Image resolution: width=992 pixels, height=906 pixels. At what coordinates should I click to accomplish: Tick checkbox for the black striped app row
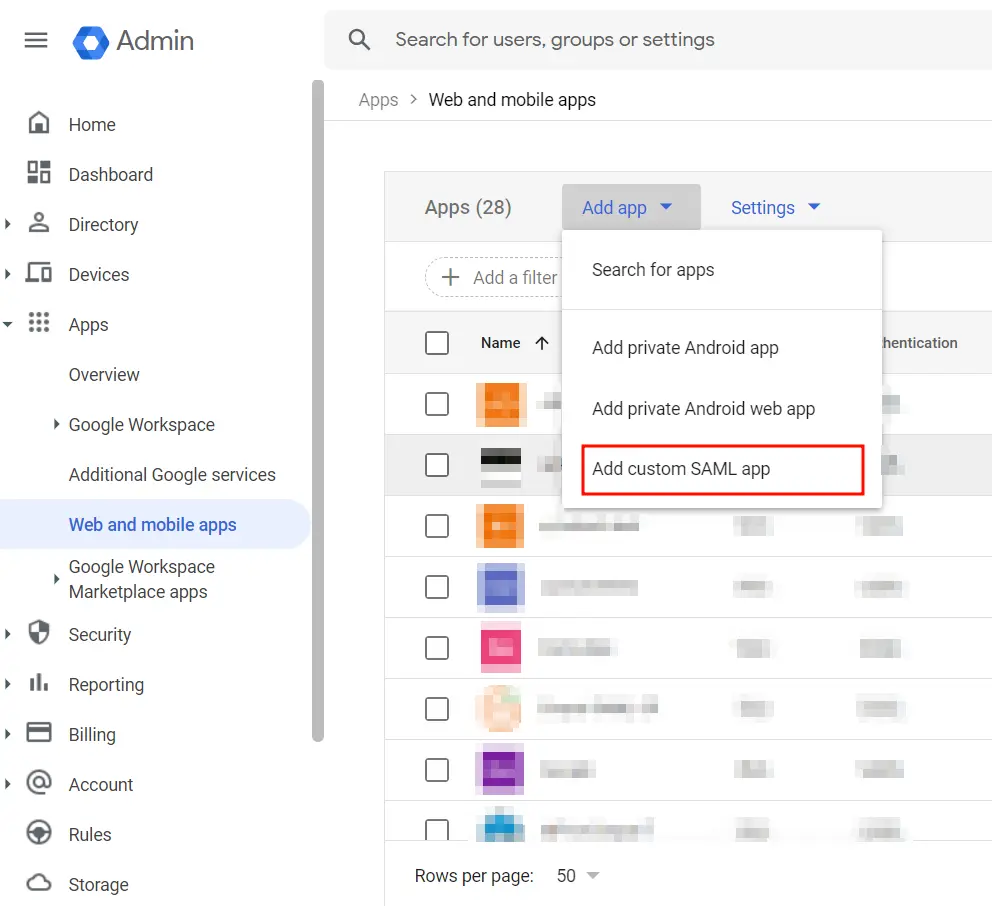pyautogui.click(x=437, y=465)
